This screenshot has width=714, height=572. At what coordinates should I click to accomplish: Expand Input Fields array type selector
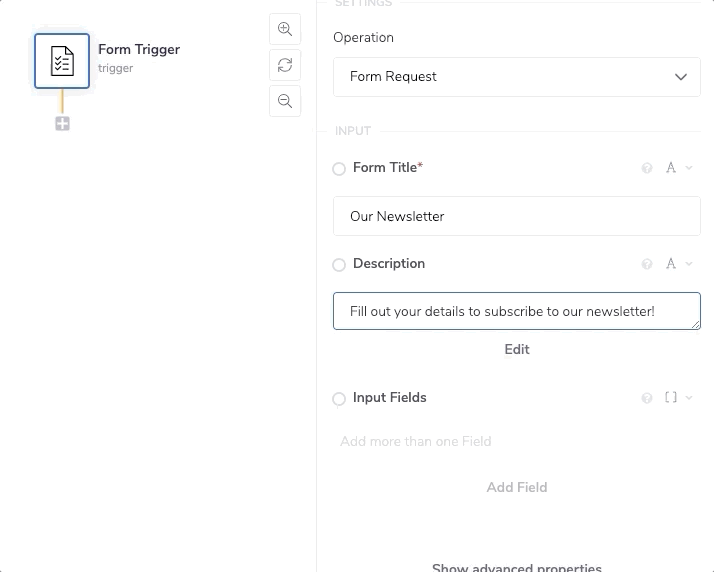coord(679,398)
